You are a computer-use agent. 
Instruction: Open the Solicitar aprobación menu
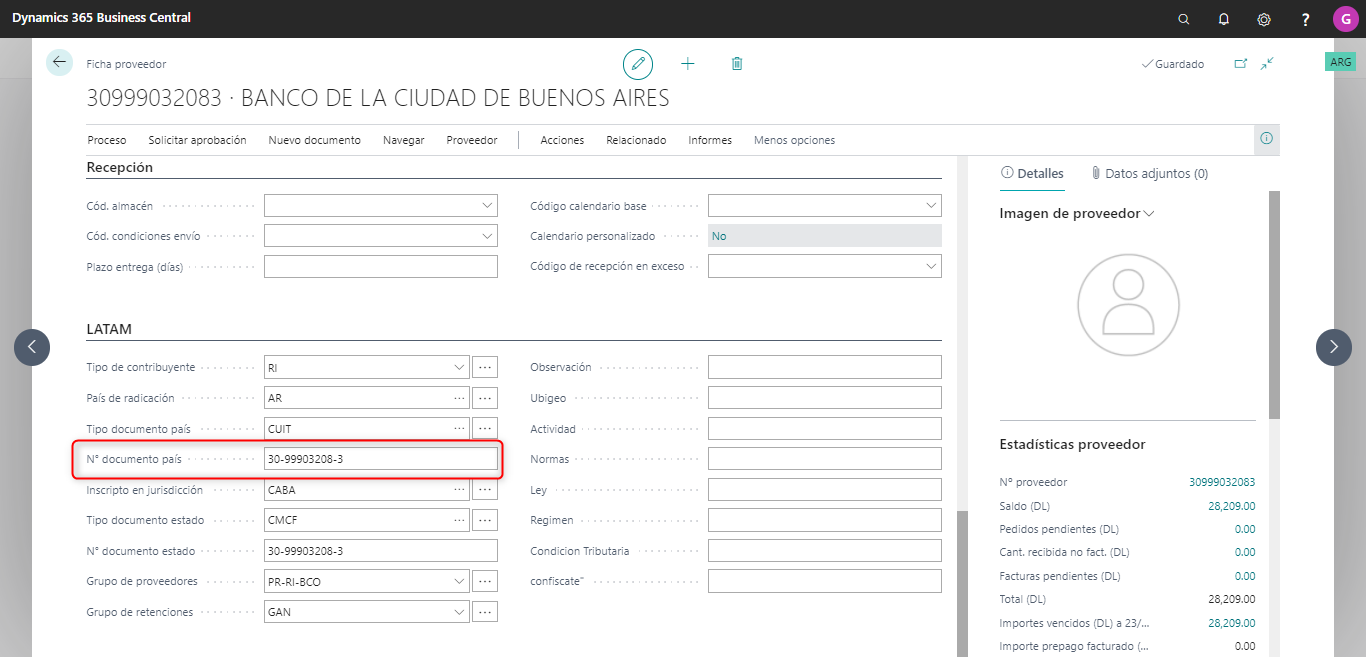[x=197, y=140]
